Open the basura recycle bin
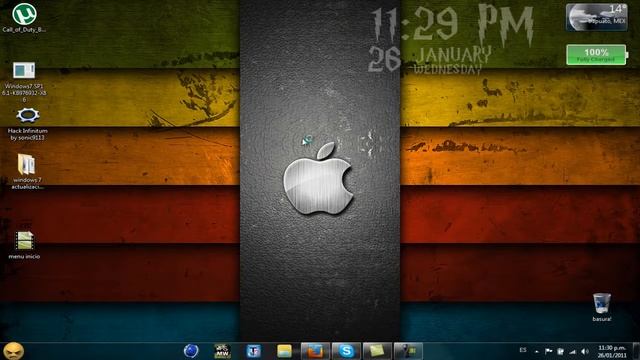 point(602,307)
